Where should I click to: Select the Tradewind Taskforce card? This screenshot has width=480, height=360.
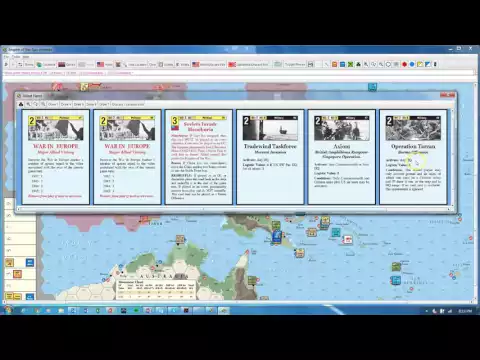click(x=270, y=157)
